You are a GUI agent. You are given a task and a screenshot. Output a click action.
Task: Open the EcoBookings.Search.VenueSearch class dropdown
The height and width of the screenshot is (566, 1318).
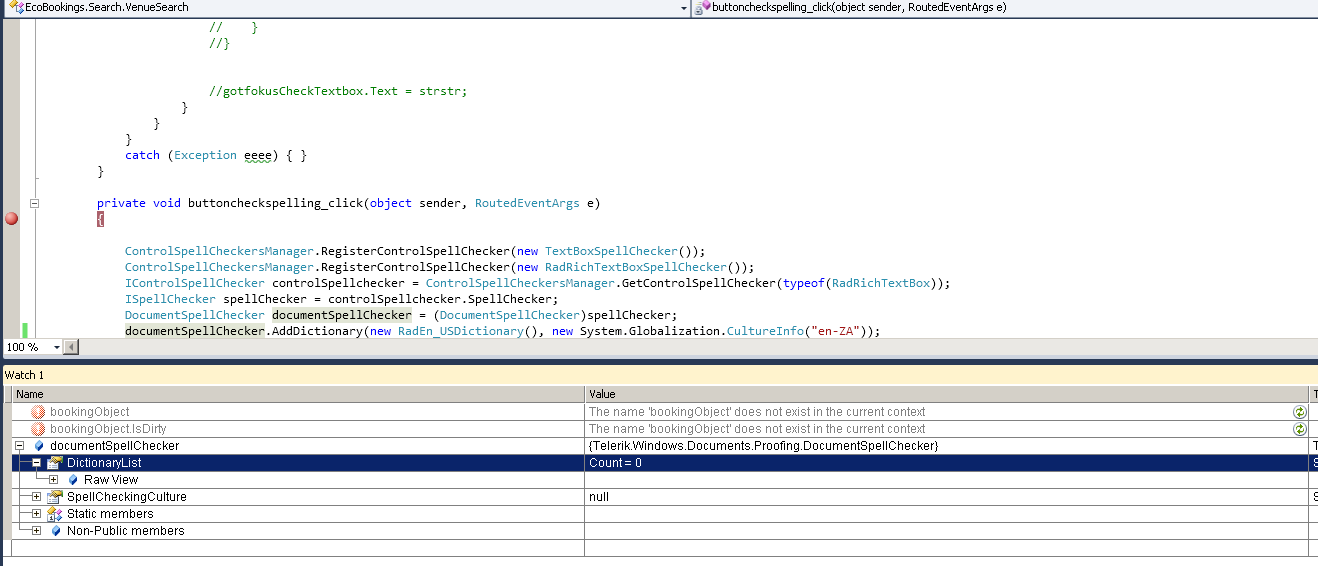click(684, 8)
